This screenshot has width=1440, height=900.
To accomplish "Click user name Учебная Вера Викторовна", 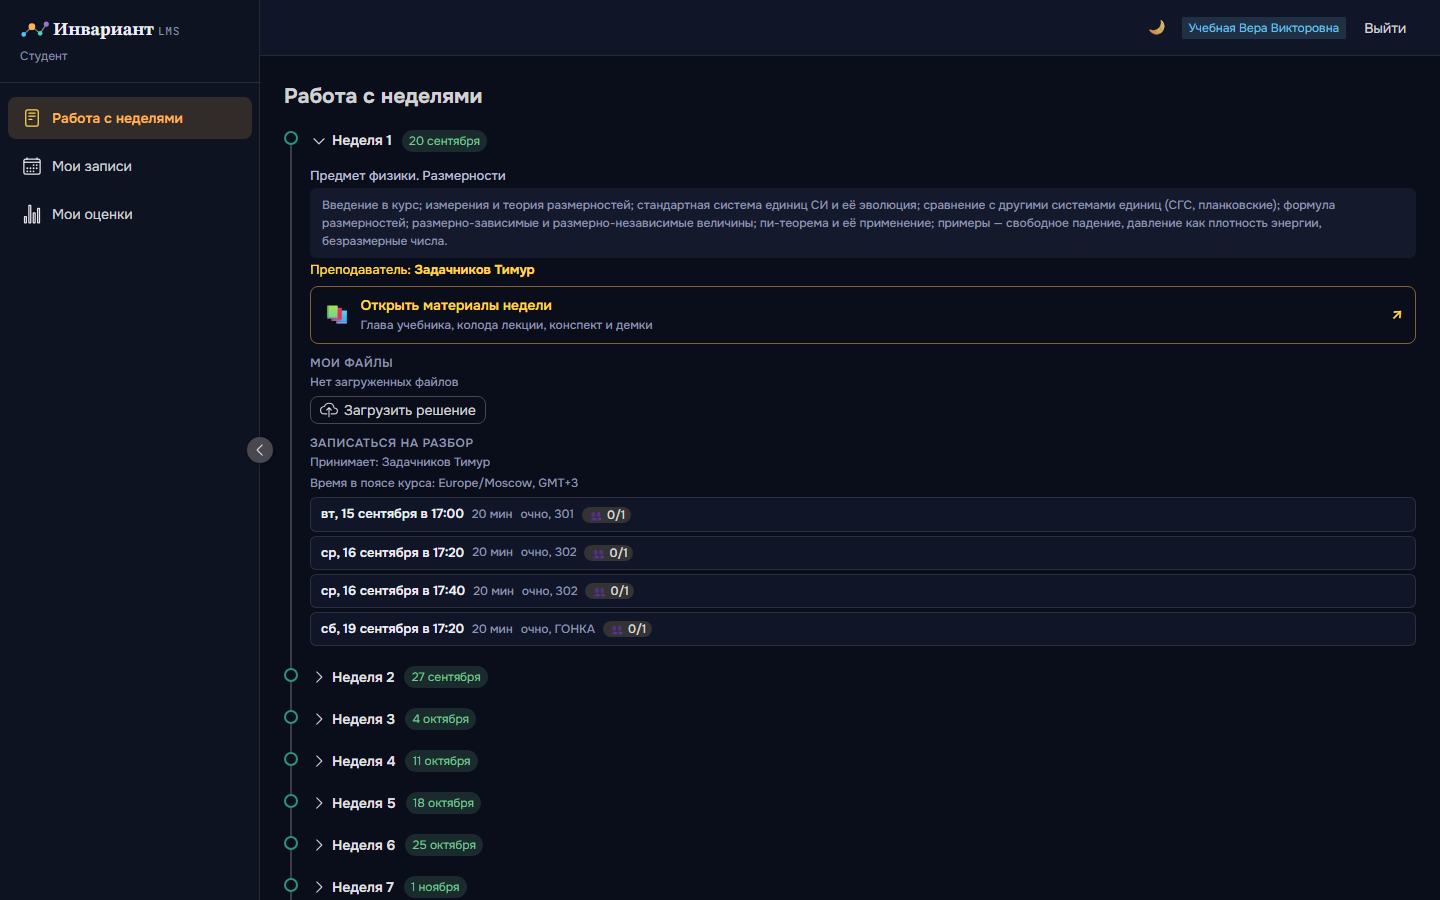I will click(x=1263, y=28).
